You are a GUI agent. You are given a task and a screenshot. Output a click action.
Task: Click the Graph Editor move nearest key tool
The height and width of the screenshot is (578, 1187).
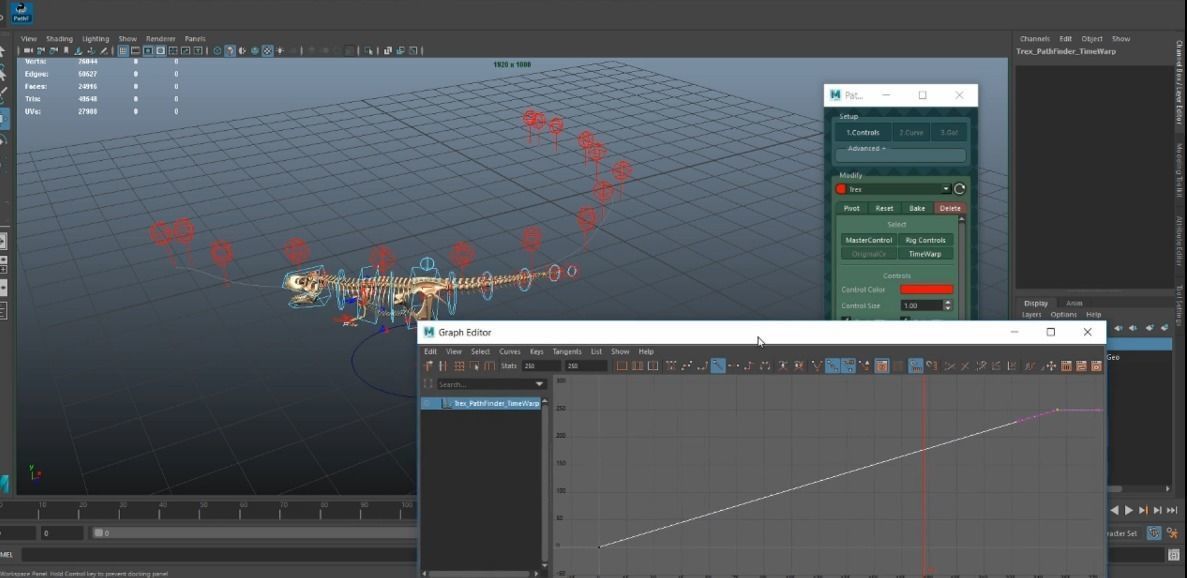429,366
